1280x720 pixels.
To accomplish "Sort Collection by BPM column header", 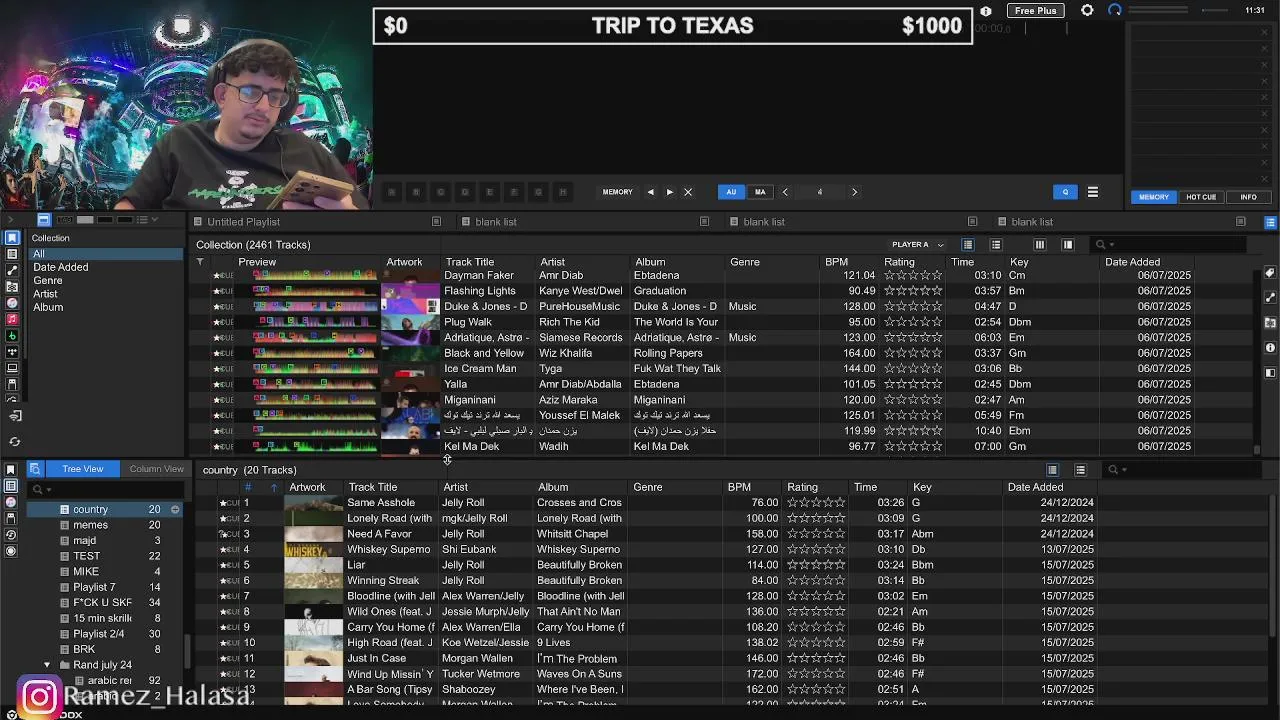I will pos(837,262).
